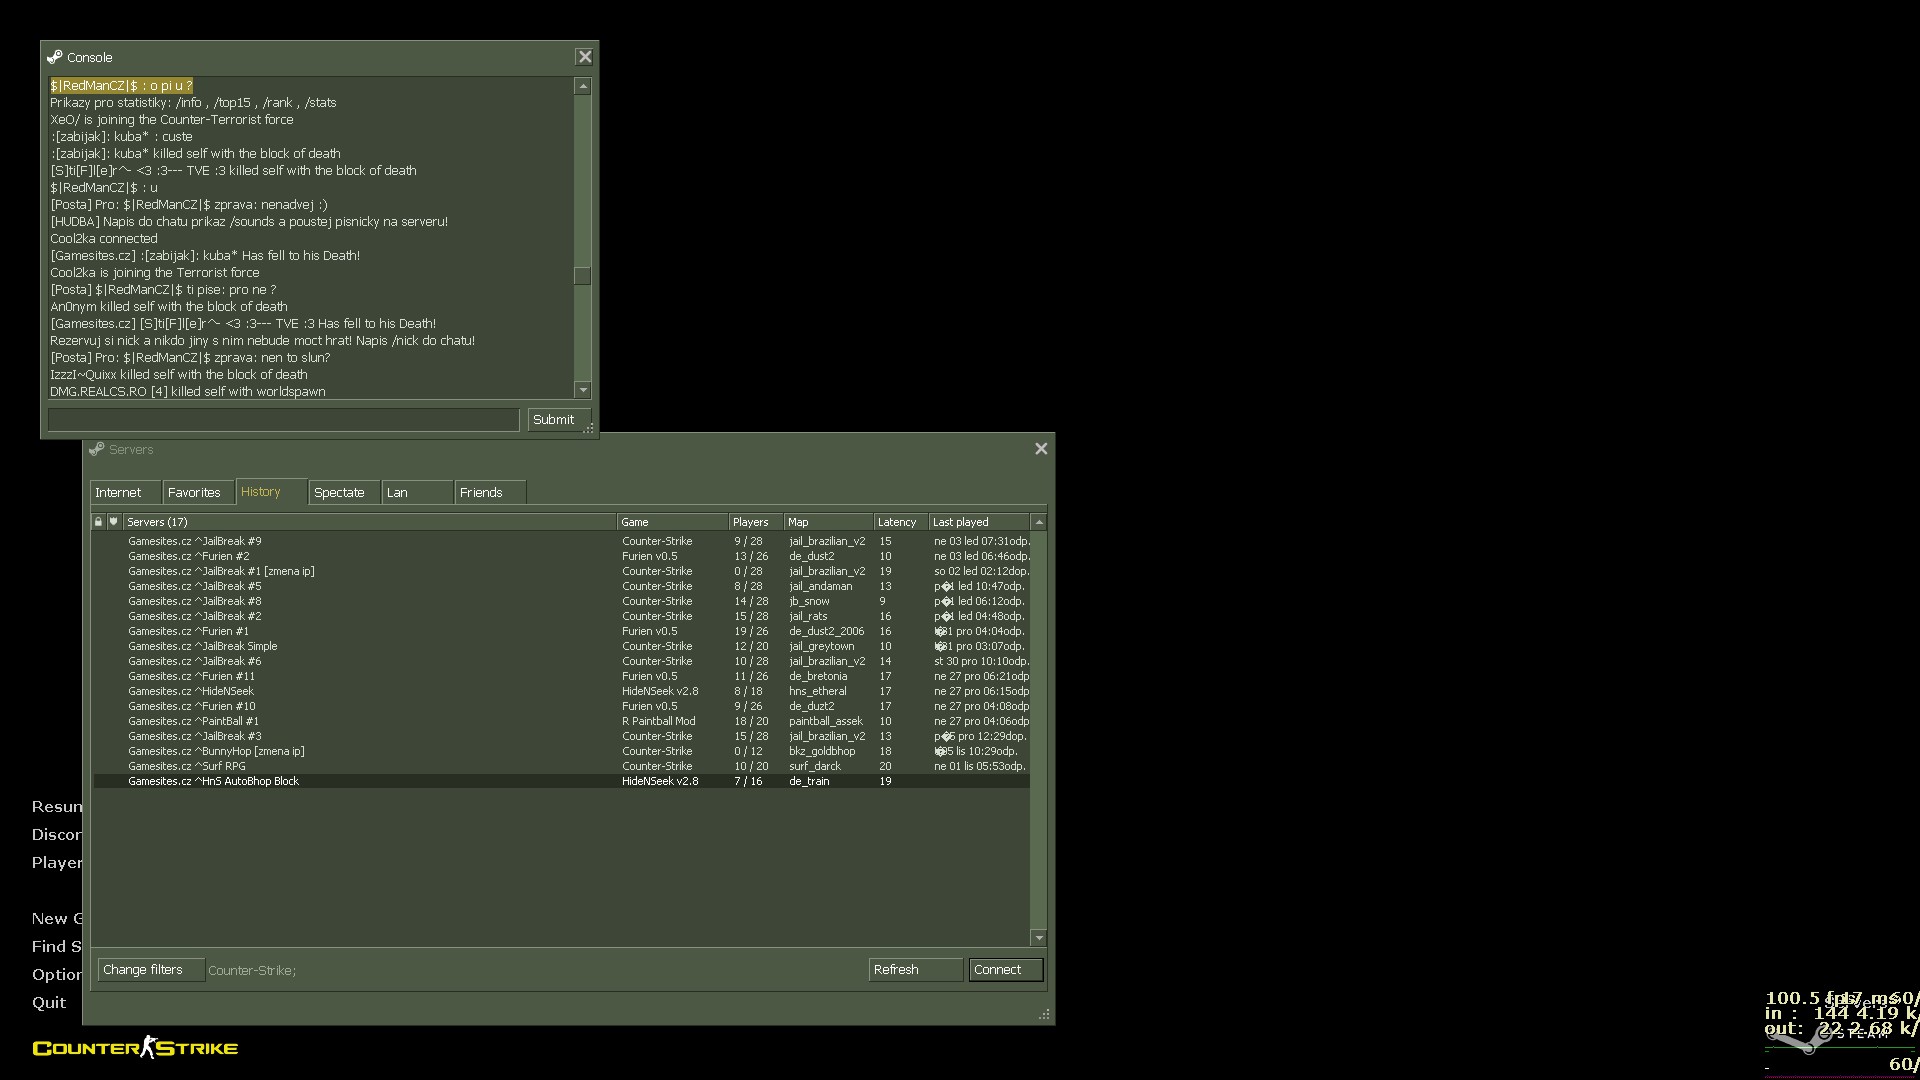Close the Console window
This screenshot has width=1920, height=1080.
point(585,57)
